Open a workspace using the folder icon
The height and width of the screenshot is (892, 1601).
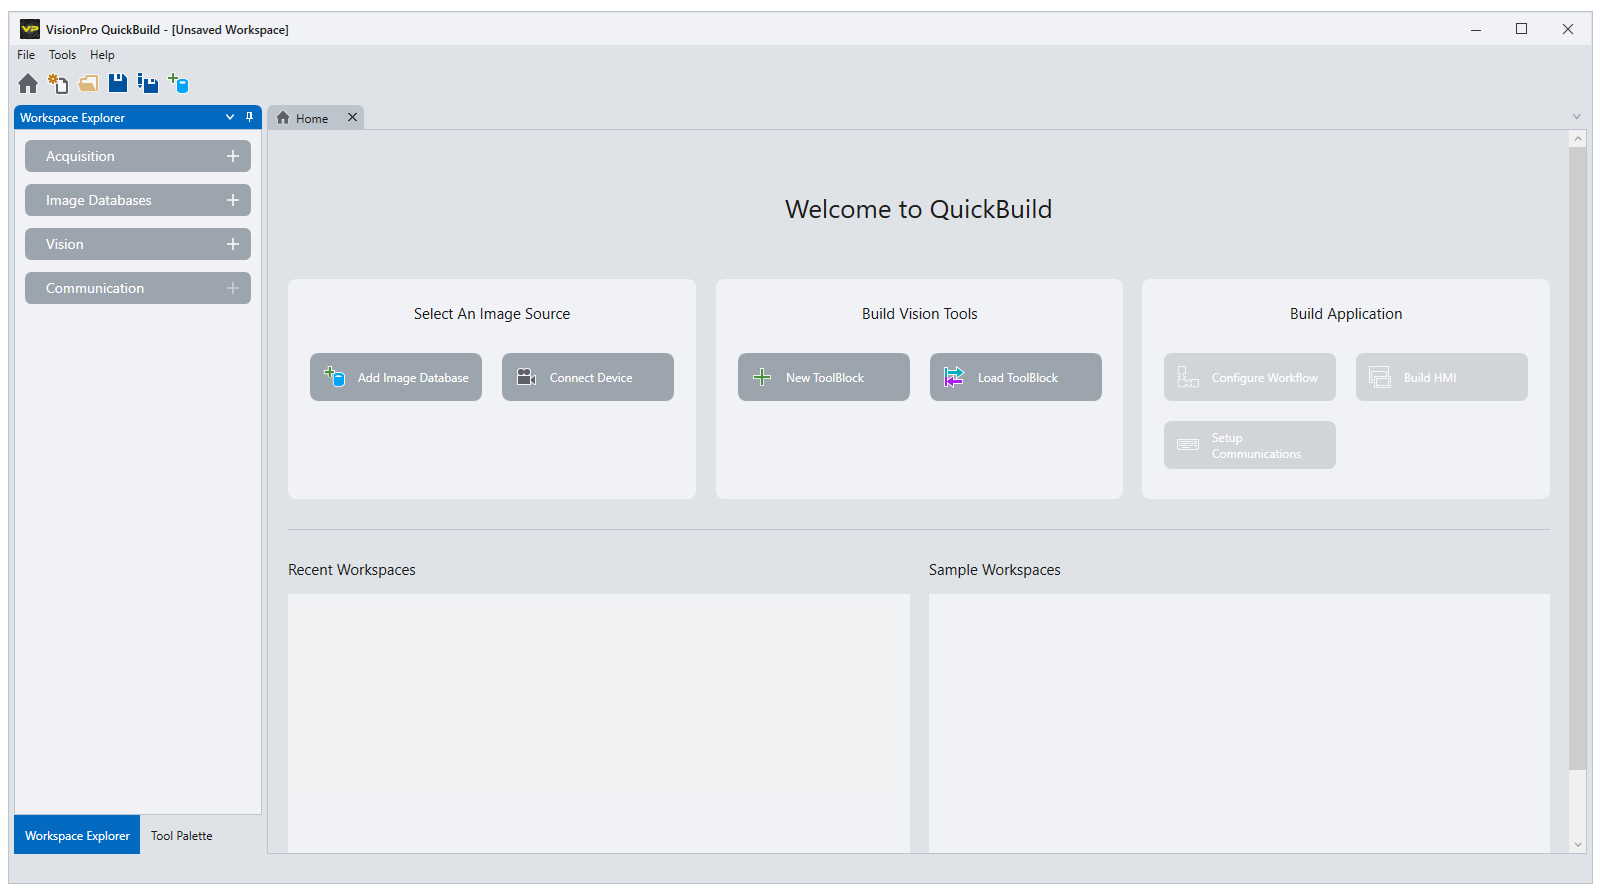[x=88, y=84]
